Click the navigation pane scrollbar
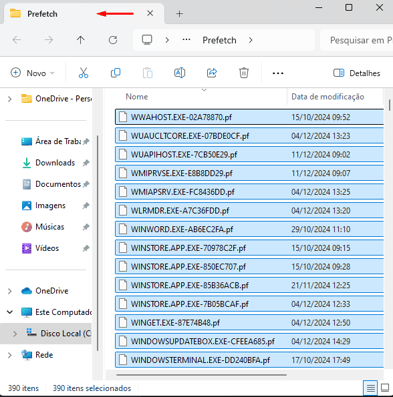The height and width of the screenshot is (397, 393). tap(97, 243)
